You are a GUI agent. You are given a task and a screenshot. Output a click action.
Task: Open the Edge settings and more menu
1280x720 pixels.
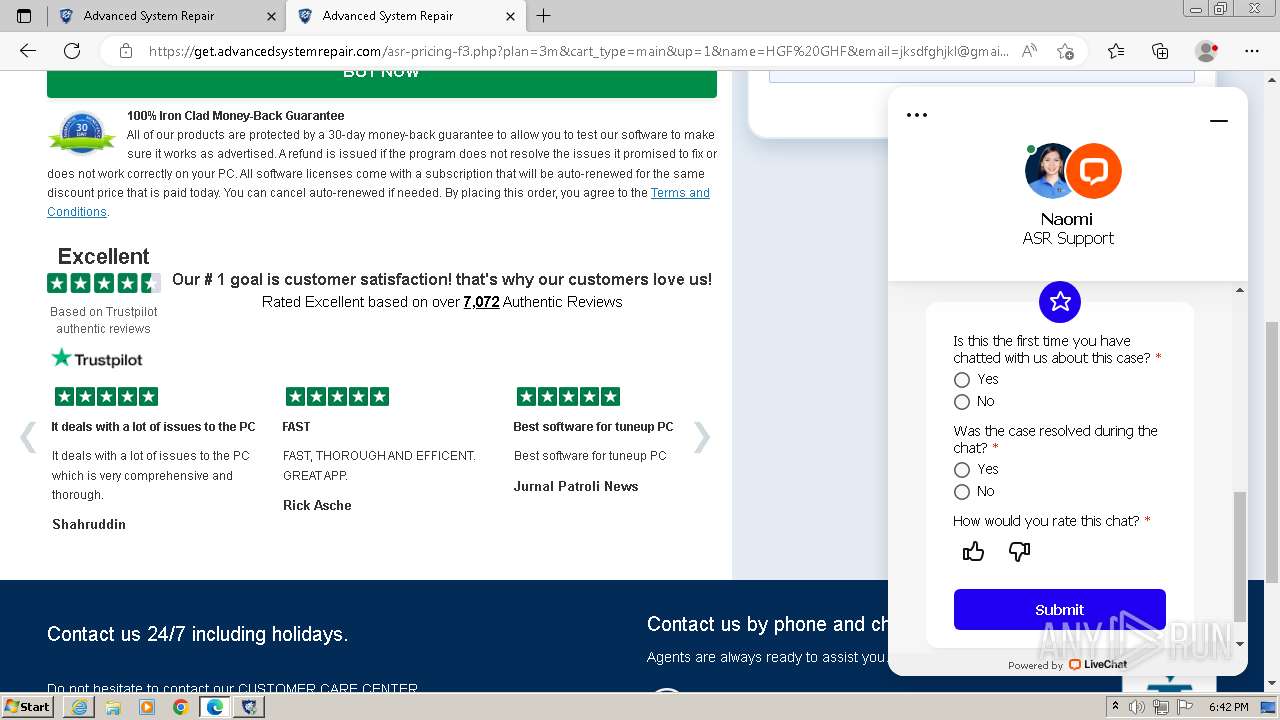1252,51
